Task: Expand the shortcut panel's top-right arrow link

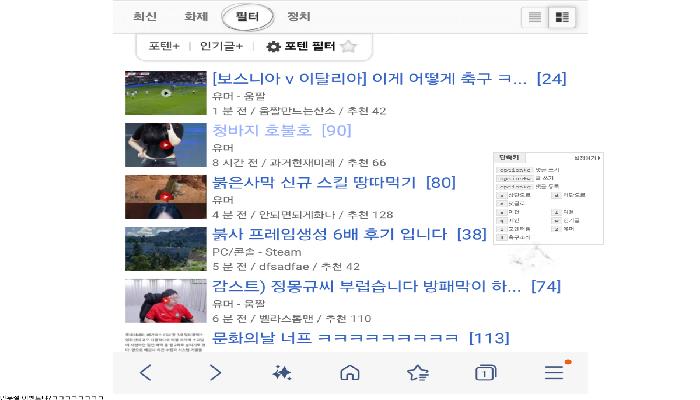Action: [587, 158]
